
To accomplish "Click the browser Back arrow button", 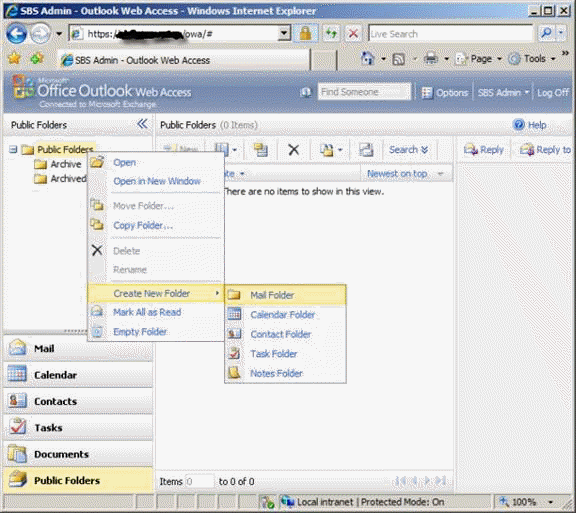I will coord(16,34).
